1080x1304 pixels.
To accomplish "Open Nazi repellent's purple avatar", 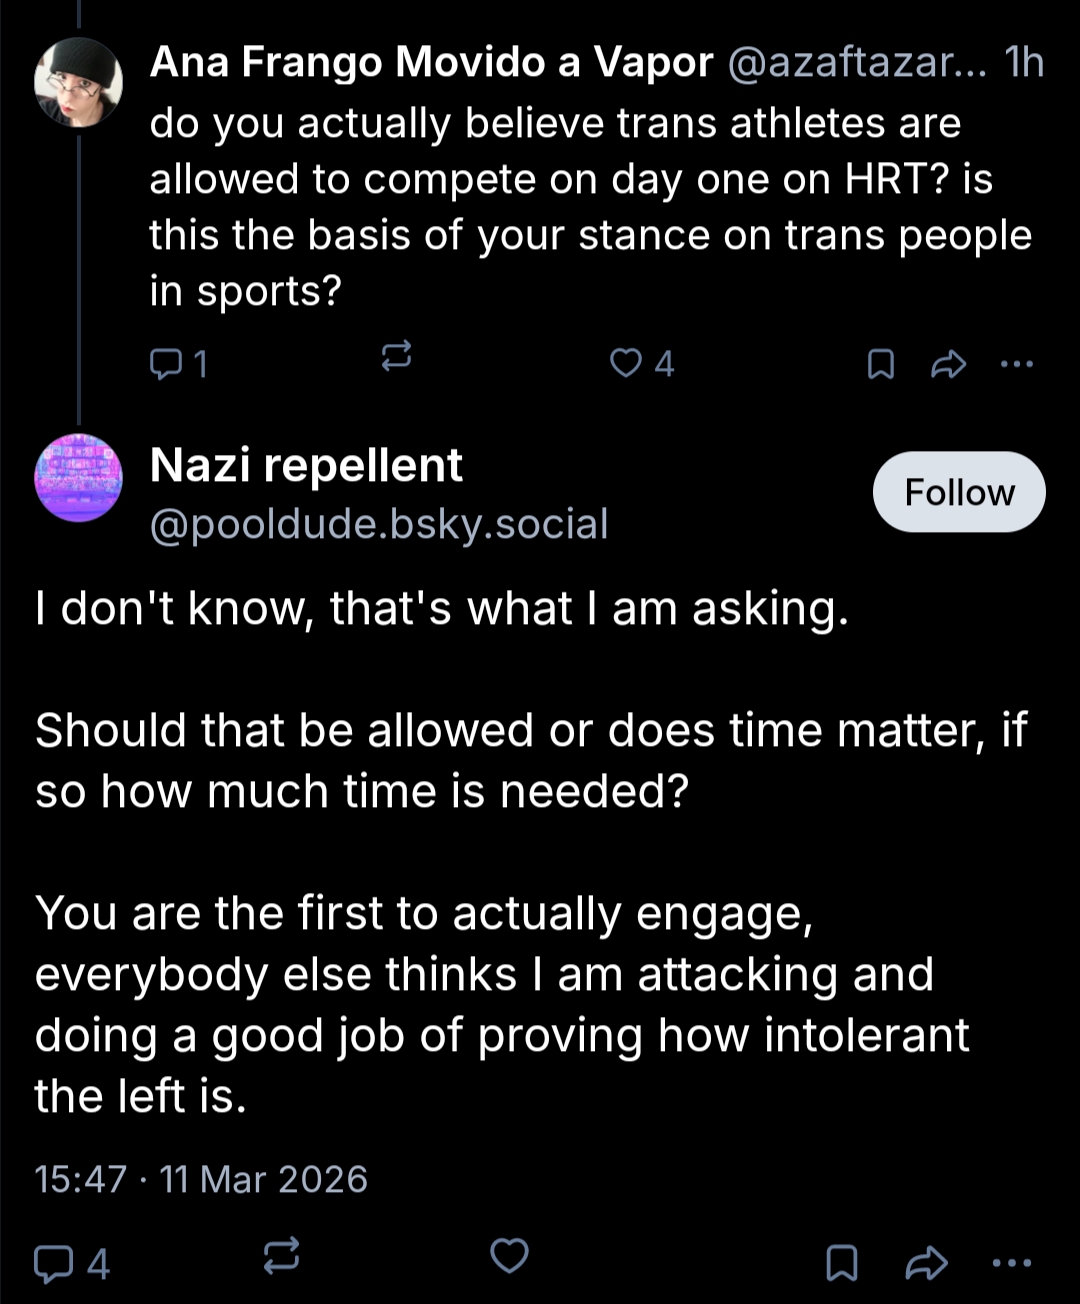I will click(78, 478).
